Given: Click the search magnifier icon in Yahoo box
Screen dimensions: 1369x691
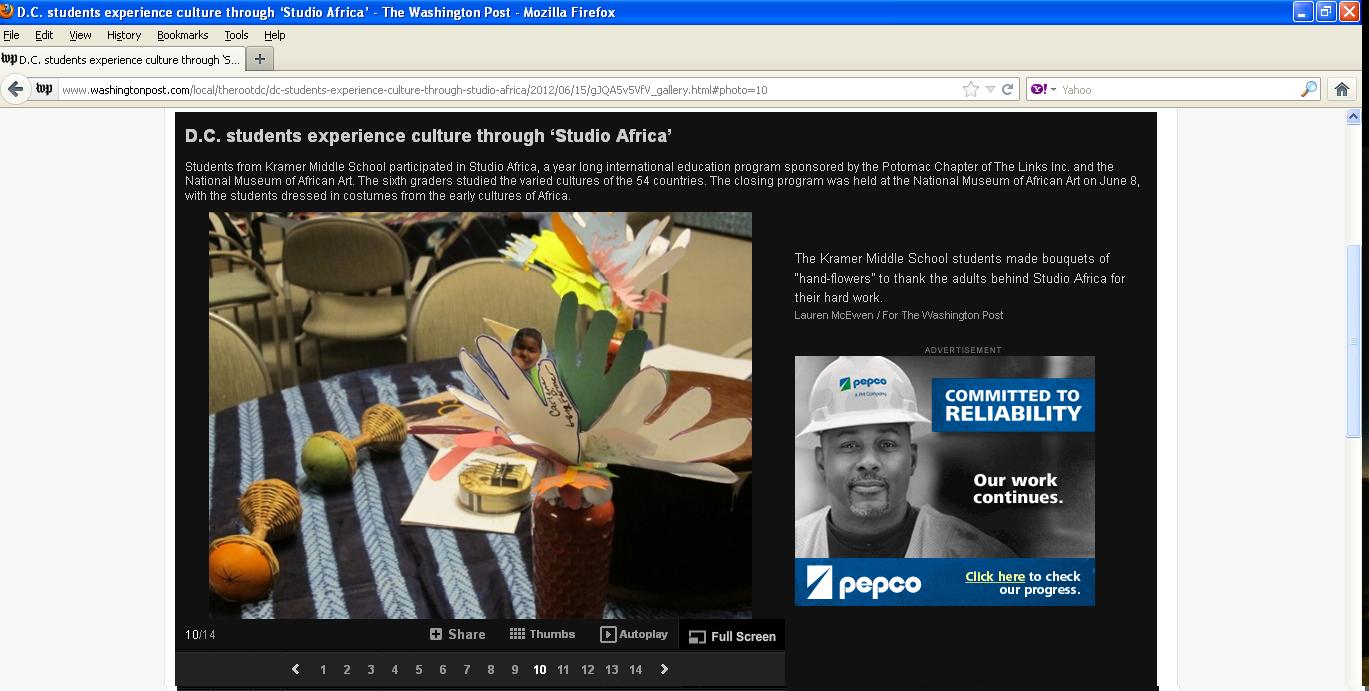Looking at the screenshot, I should 1308,89.
